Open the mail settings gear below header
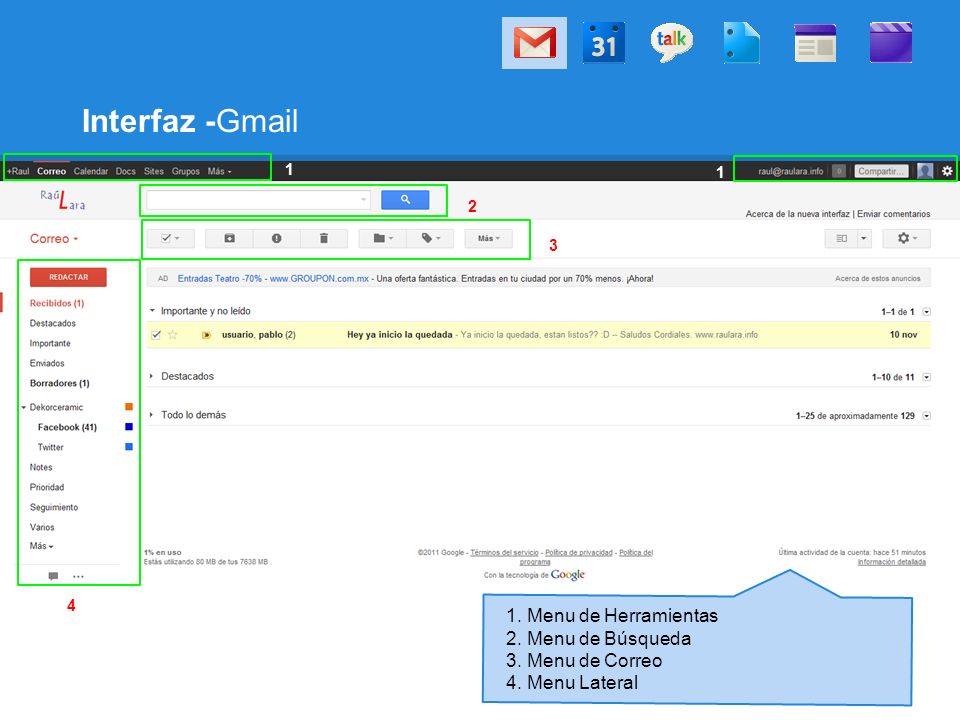 coord(906,238)
